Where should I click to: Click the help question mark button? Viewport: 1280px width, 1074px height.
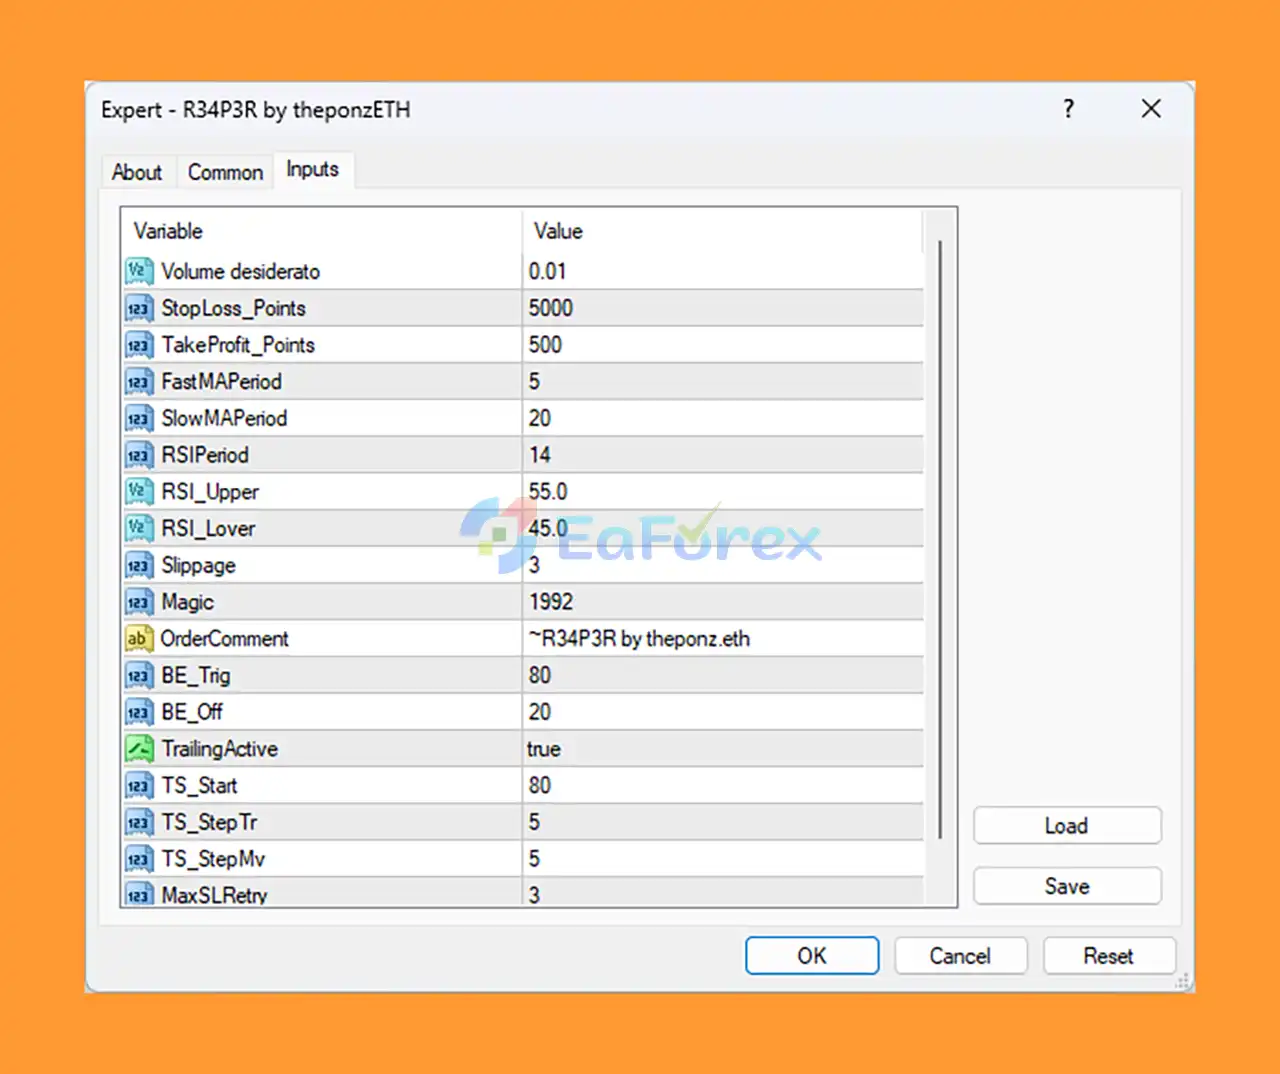pyautogui.click(x=1069, y=109)
